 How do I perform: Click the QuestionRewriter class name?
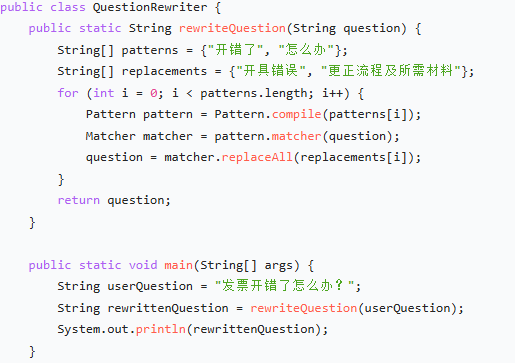click(150, 7)
